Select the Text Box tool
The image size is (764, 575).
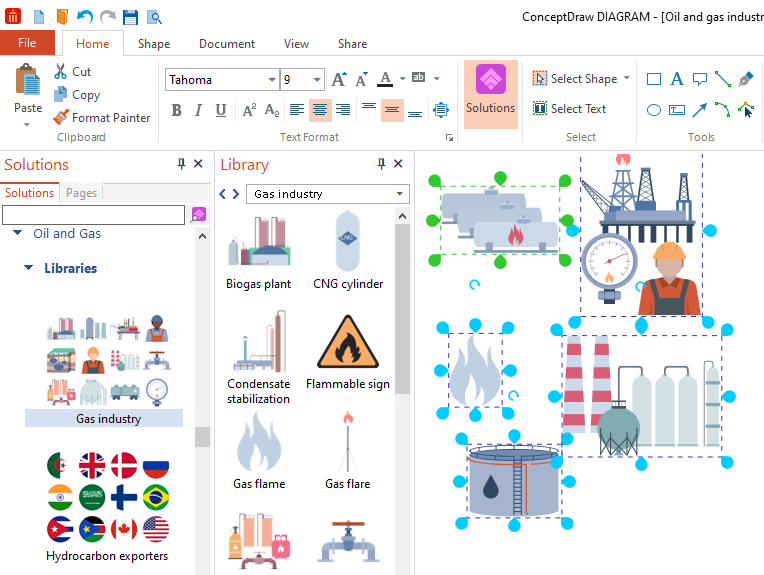[677, 110]
